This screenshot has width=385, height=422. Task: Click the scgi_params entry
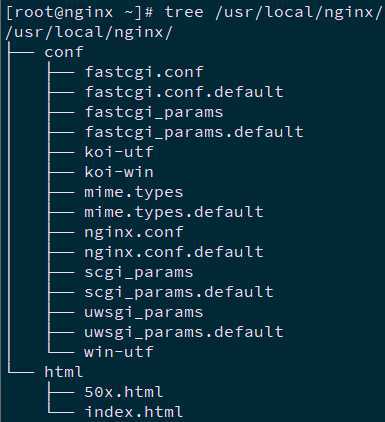(x=139, y=272)
